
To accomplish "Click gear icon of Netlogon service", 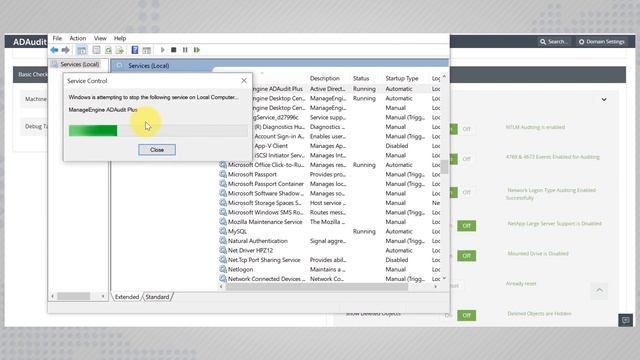I will tap(223, 269).
